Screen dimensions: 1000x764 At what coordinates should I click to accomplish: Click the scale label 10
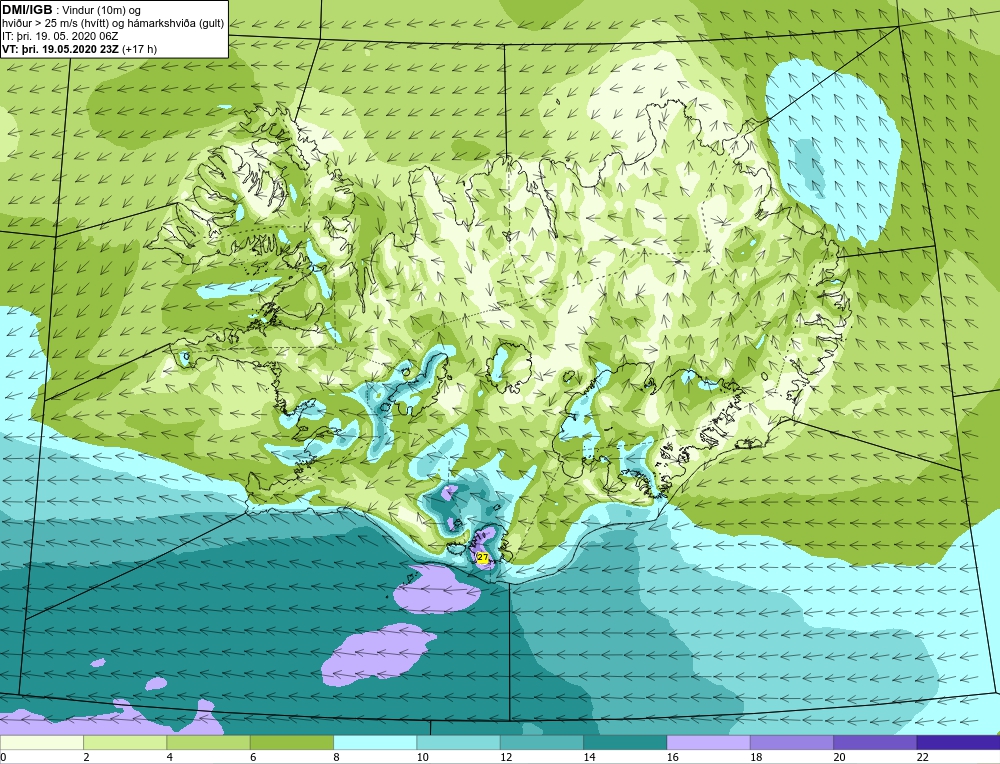[423, 757]
